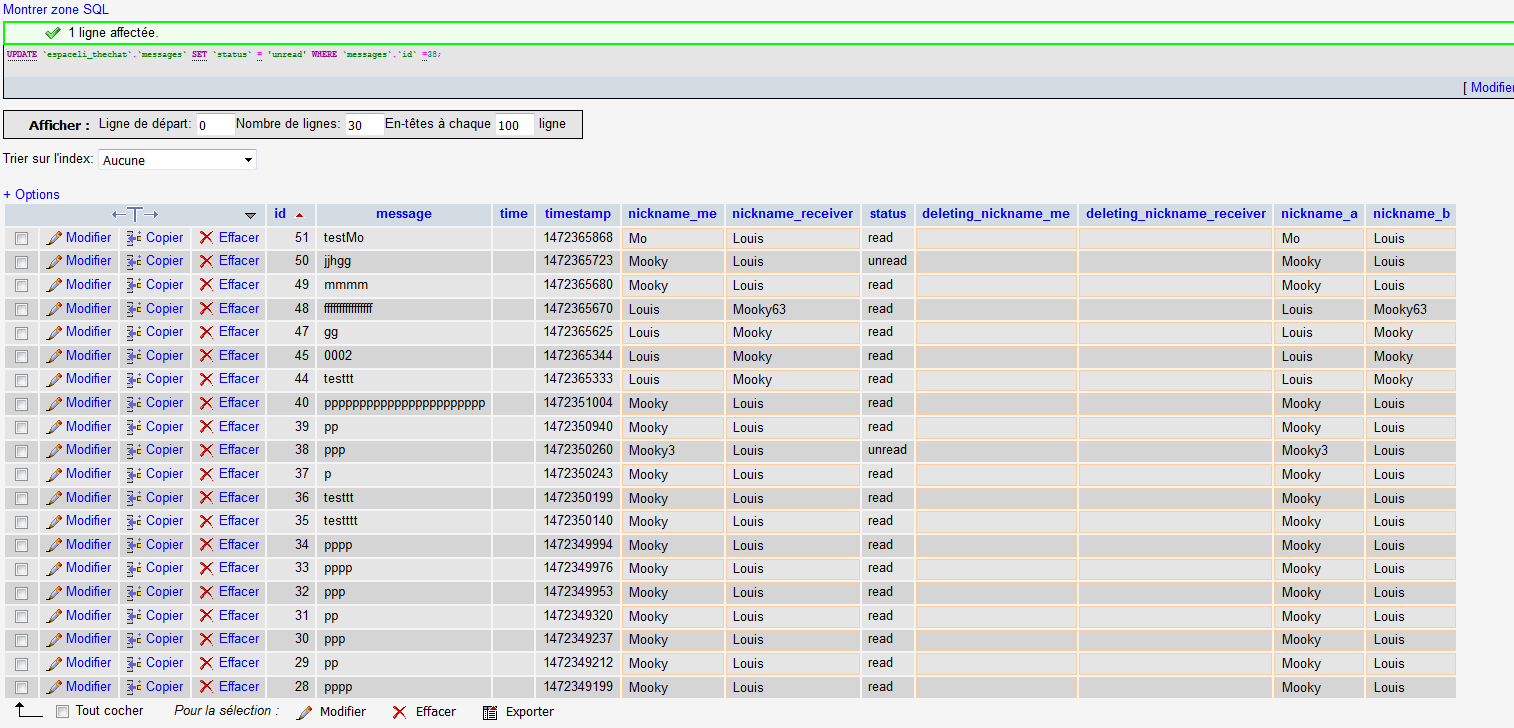Click the long 'ppppp…' message cell in row id 40
This screenshot has height=728, width=1514.
coord(404,403)
